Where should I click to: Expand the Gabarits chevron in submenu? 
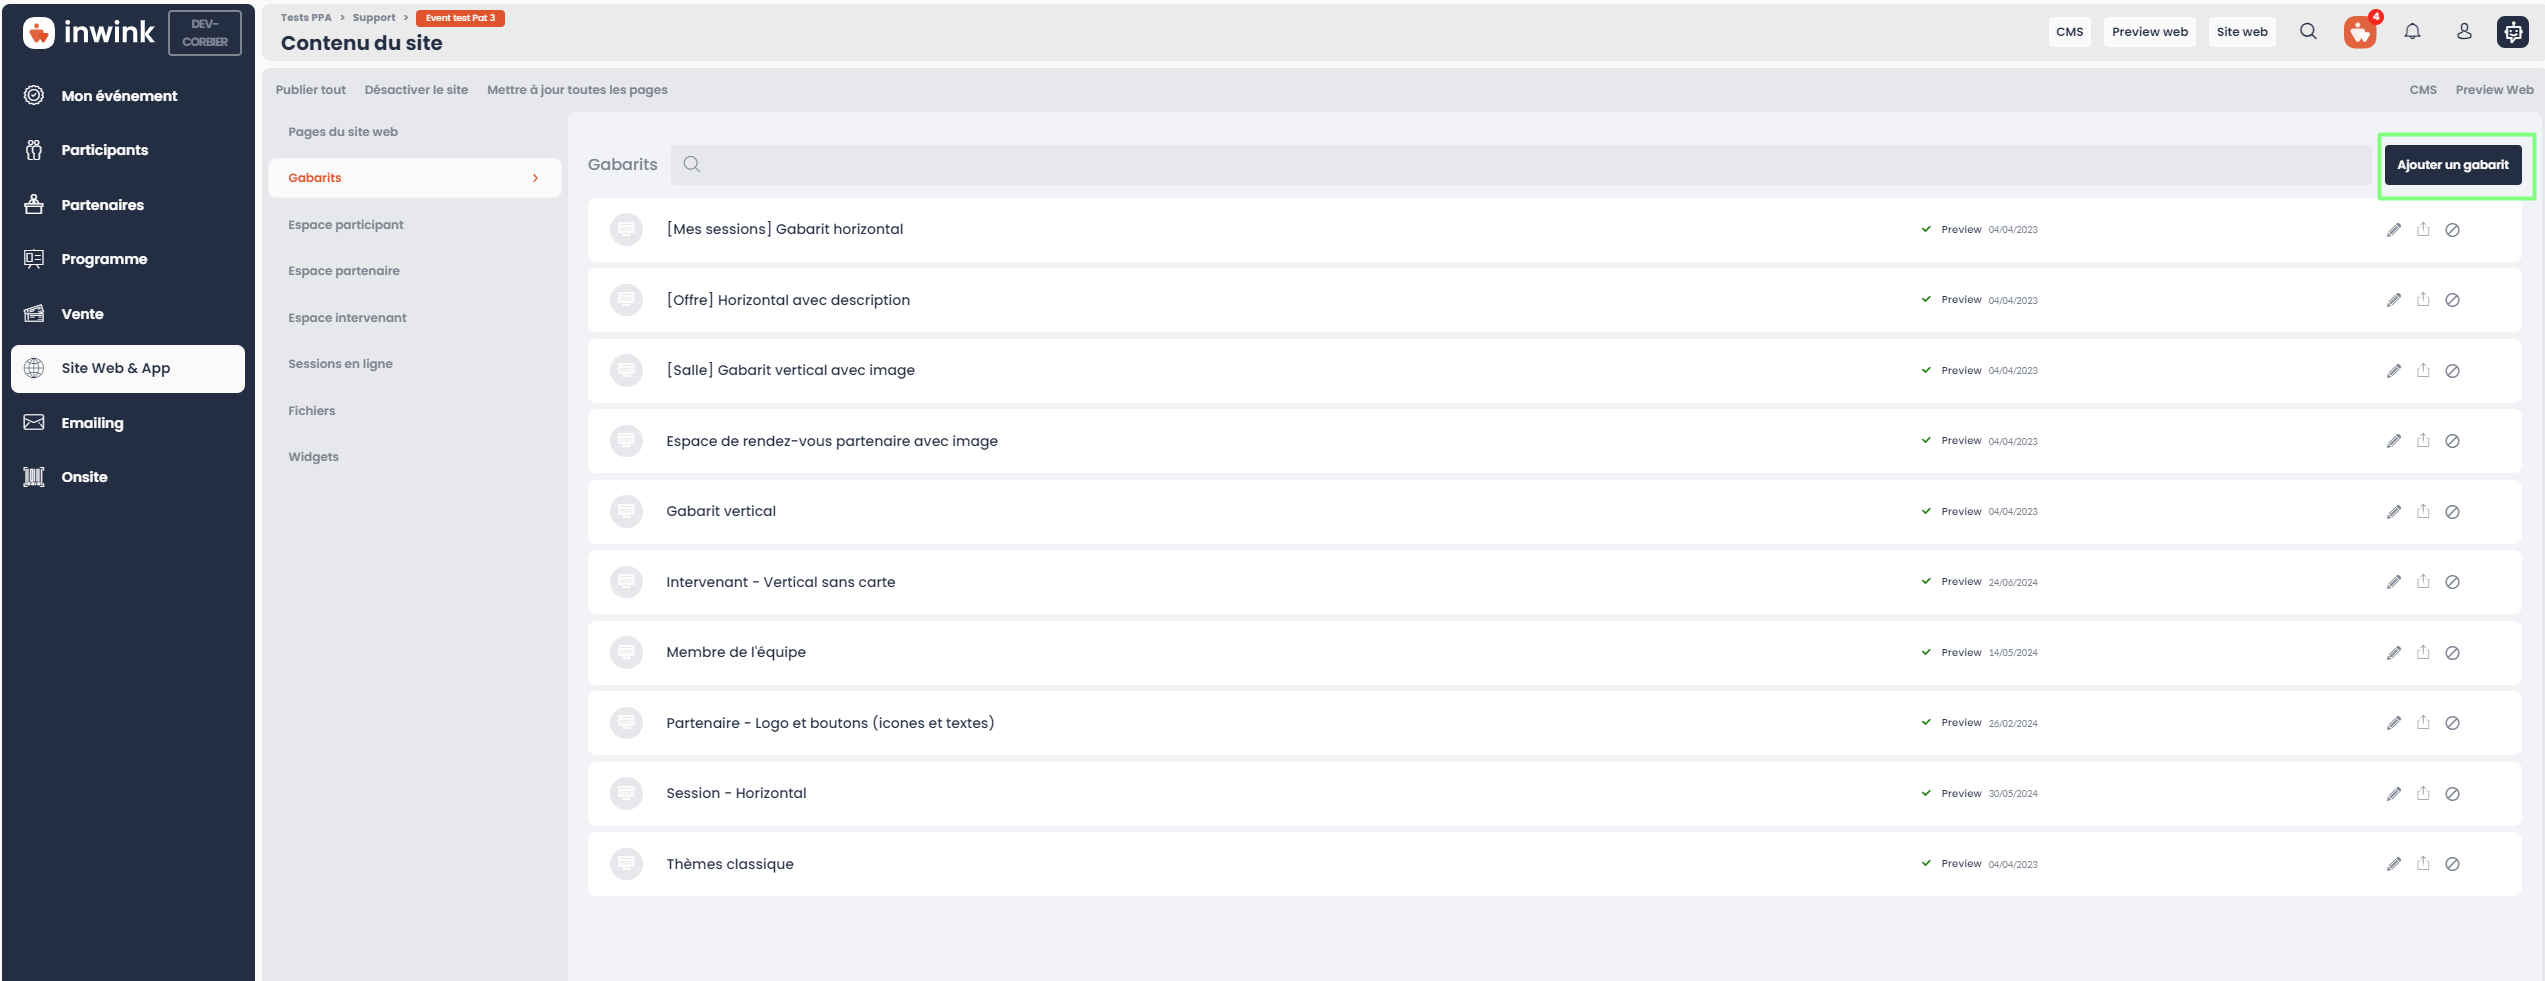(x=536, y=178)
